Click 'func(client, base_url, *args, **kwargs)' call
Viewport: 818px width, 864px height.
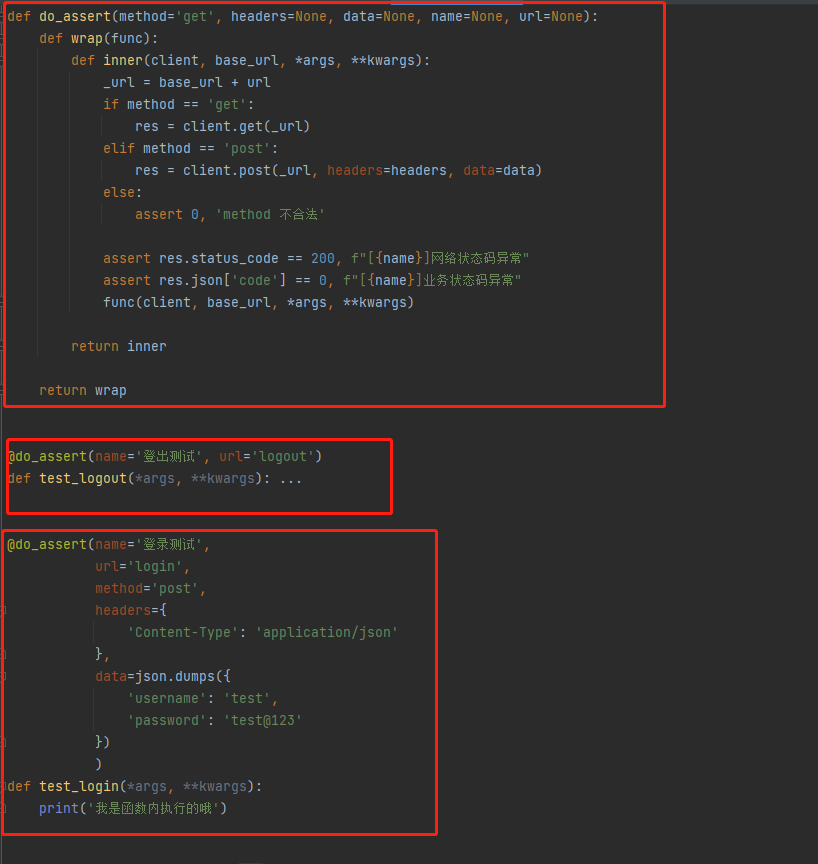click(x=258, y=303)
